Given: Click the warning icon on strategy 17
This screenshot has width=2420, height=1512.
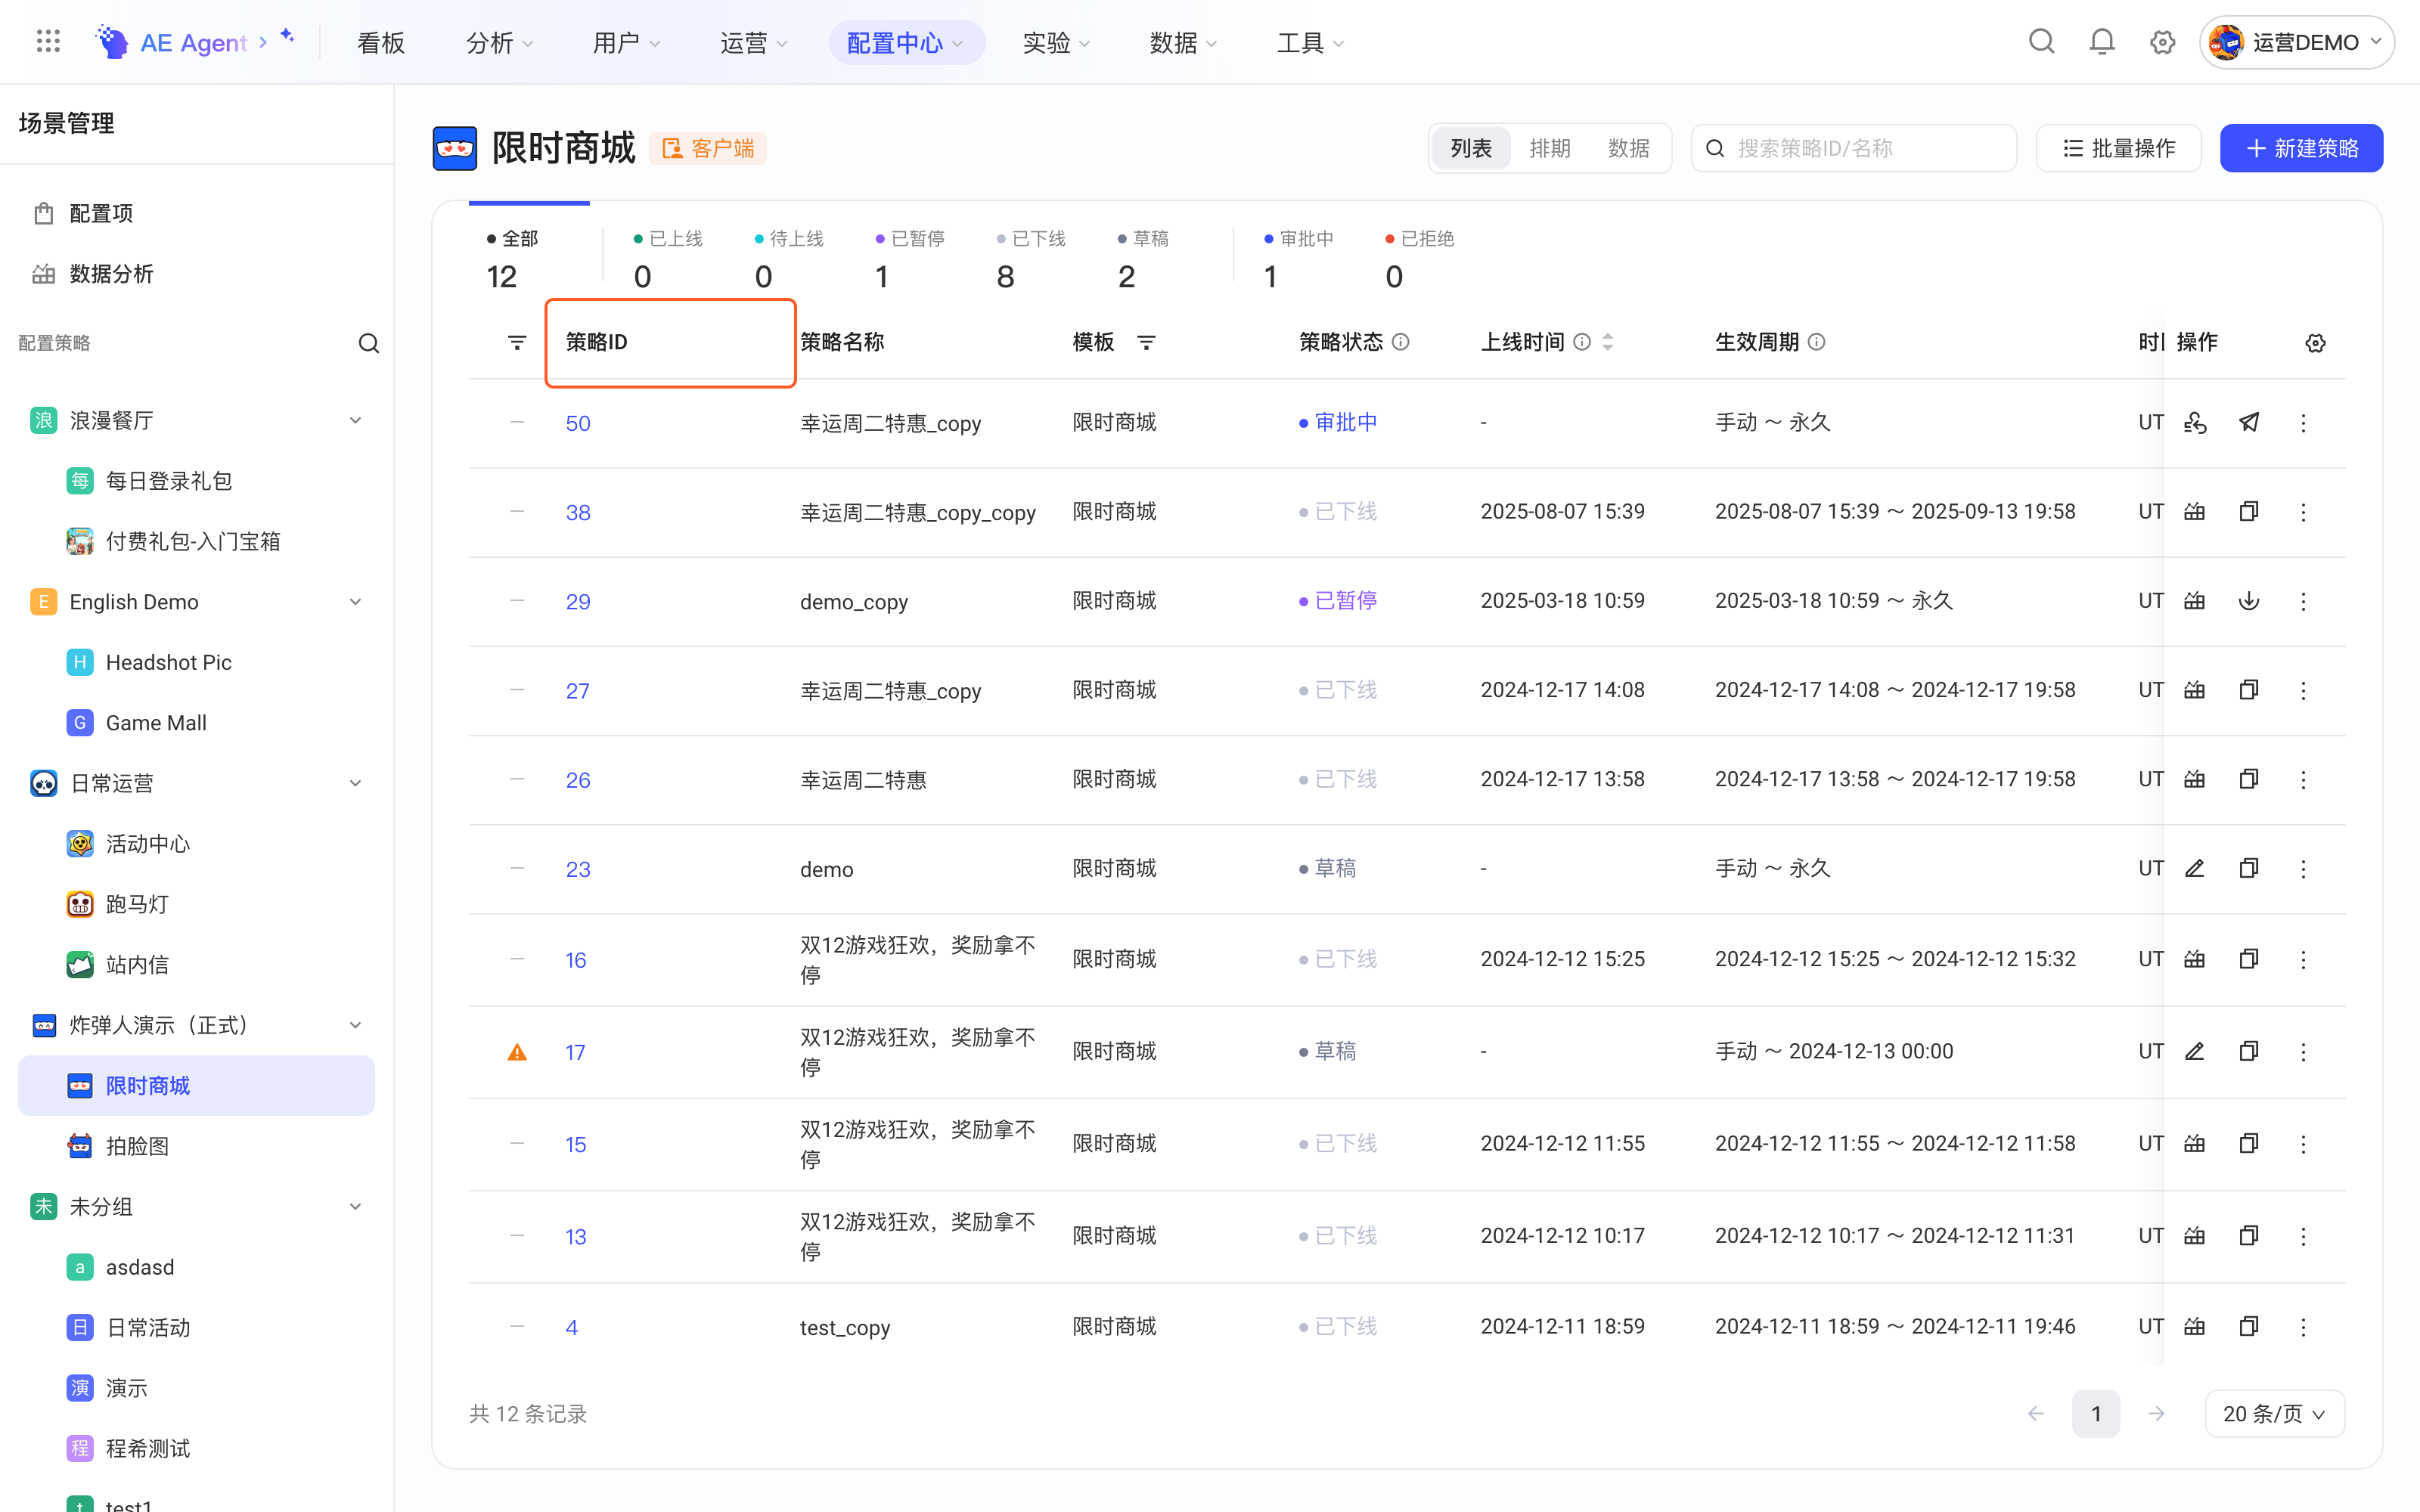Looking at the screenshot, I should pos(517,1052).
